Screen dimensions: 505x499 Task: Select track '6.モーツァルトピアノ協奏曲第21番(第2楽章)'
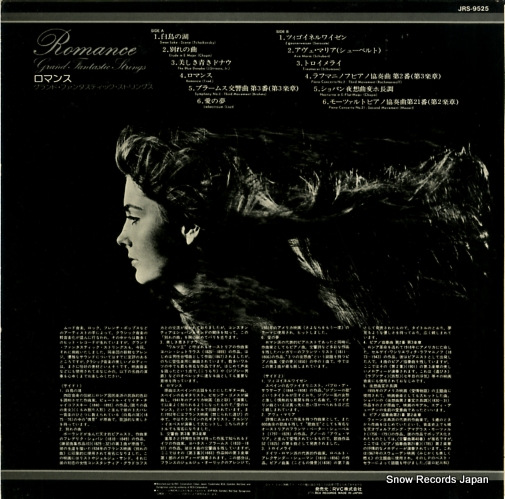click(390, 102)
